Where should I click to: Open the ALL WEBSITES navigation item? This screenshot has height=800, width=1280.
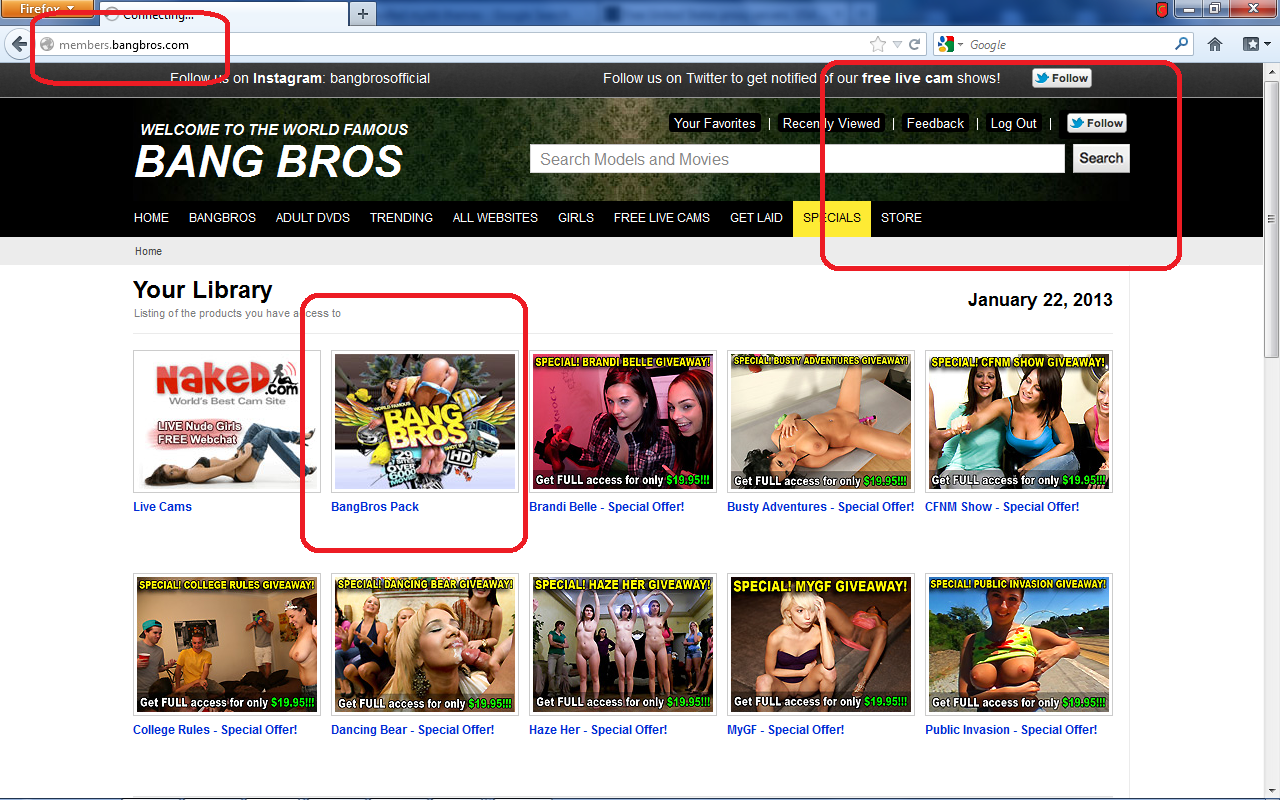(x=495, y=218)
